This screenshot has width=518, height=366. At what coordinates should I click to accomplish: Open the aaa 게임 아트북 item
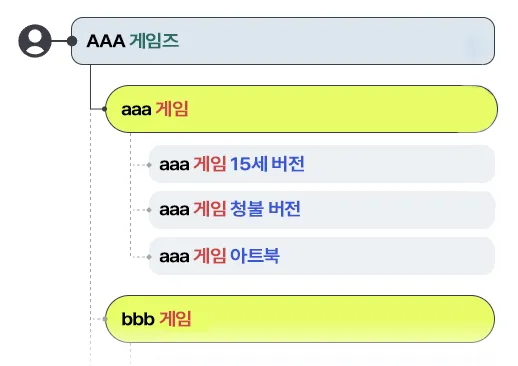322,256
